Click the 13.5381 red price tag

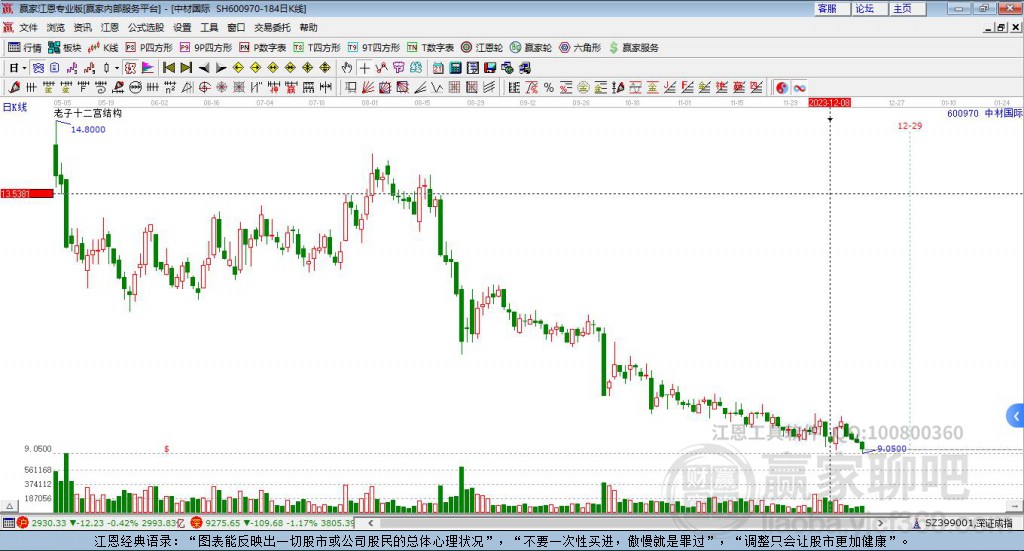click(x=27, y=193)
